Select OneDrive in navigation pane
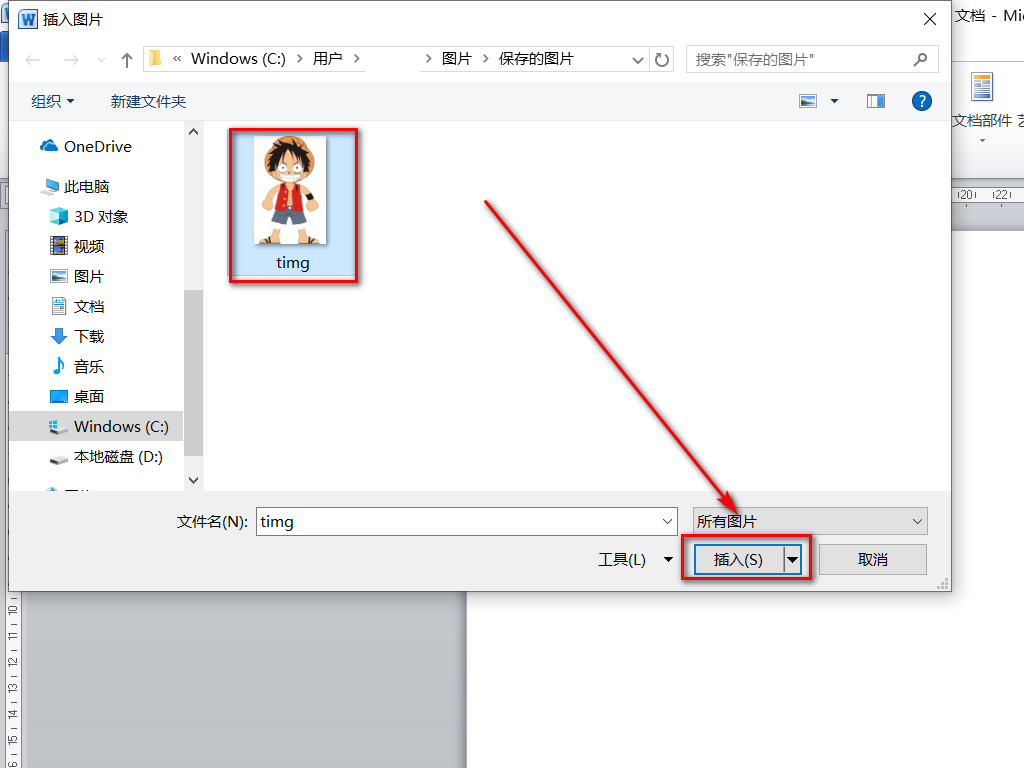This screenshot has width=1024, height=768. 86,146
